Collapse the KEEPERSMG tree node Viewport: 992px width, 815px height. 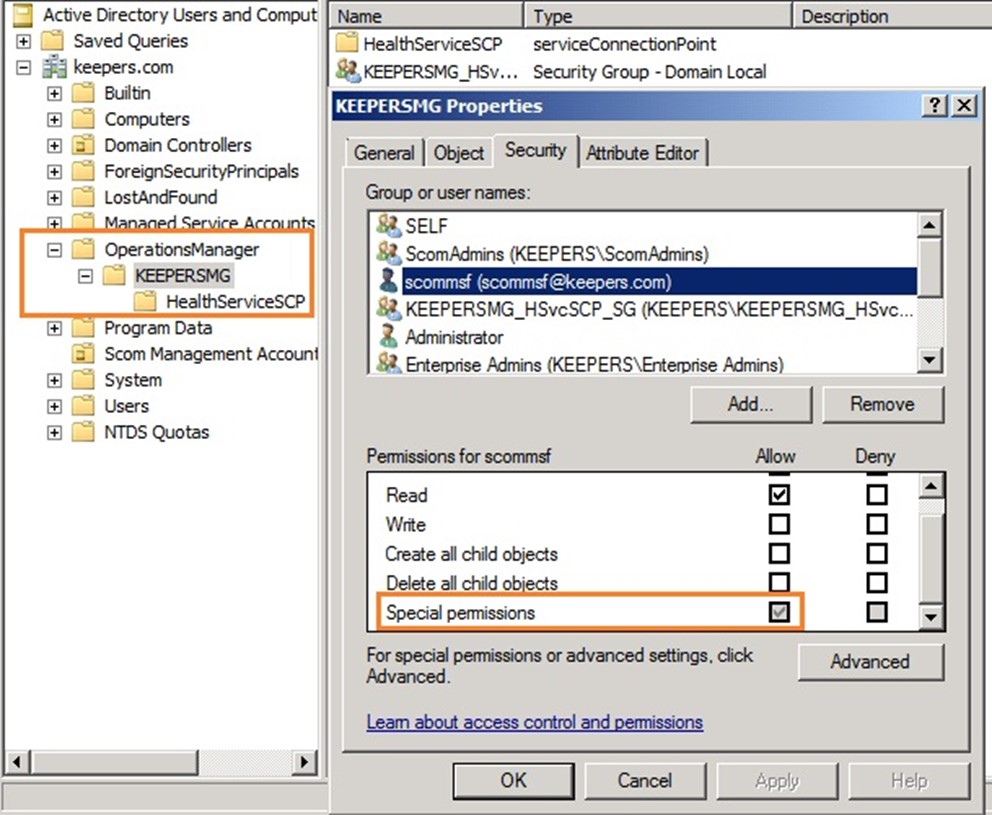[x=85, y=275]
